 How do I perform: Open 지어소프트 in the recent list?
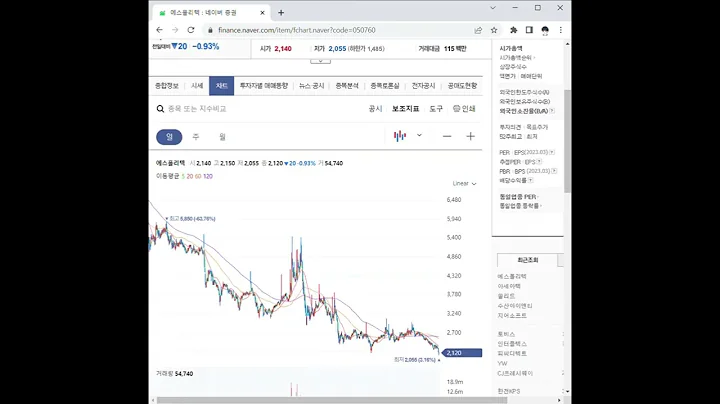(512, 316)
